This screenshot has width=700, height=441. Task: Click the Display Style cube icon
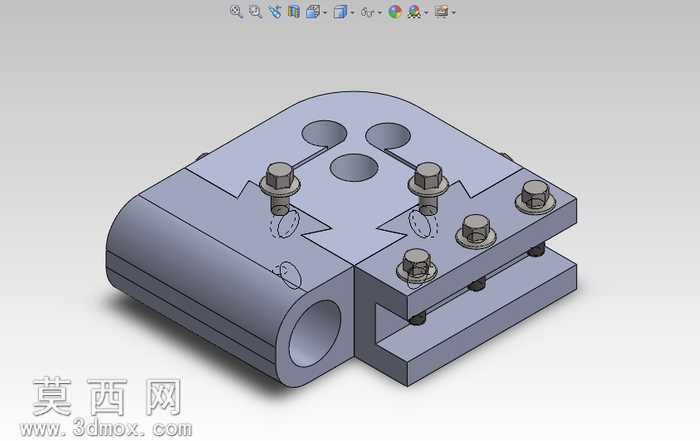click(340, 12)
